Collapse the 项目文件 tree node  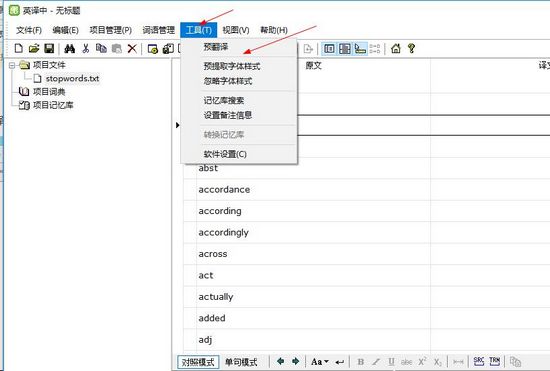point(12,65)
